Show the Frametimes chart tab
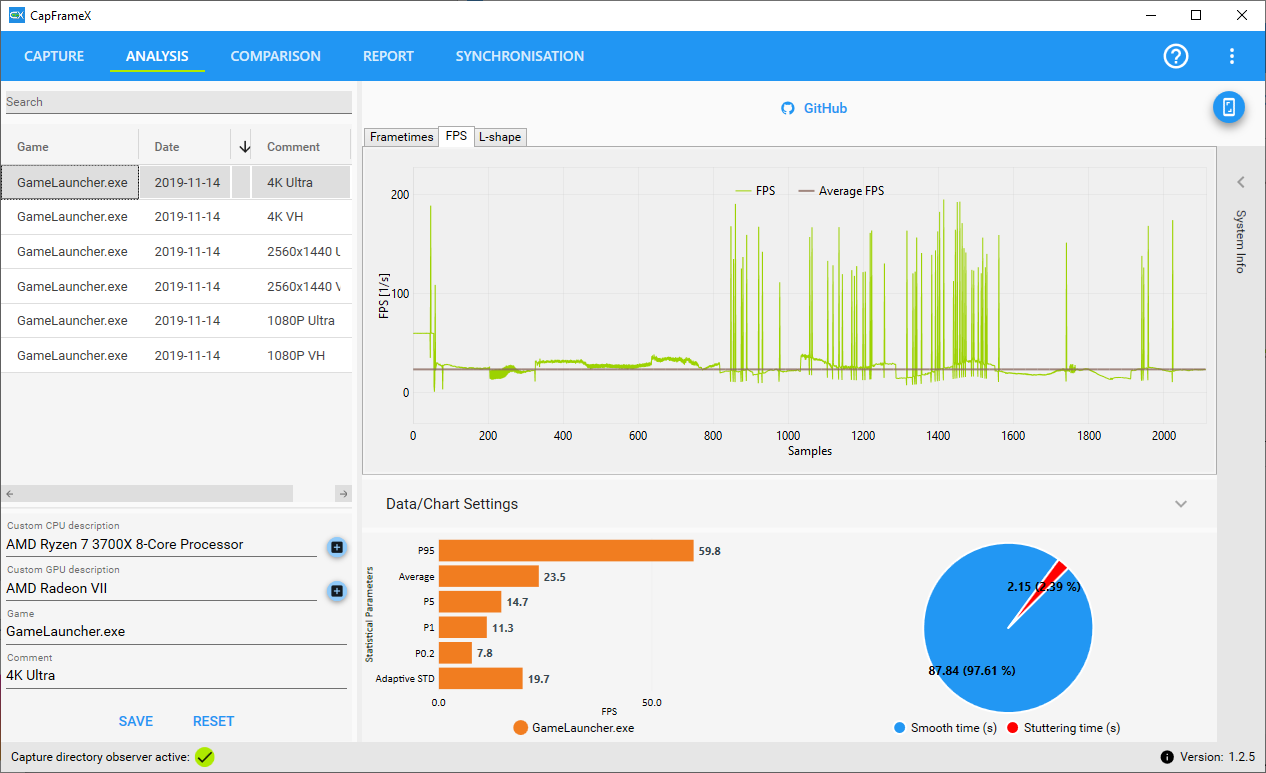The image size is (1266, 773). pyautogui.click(x=401, y=137)
